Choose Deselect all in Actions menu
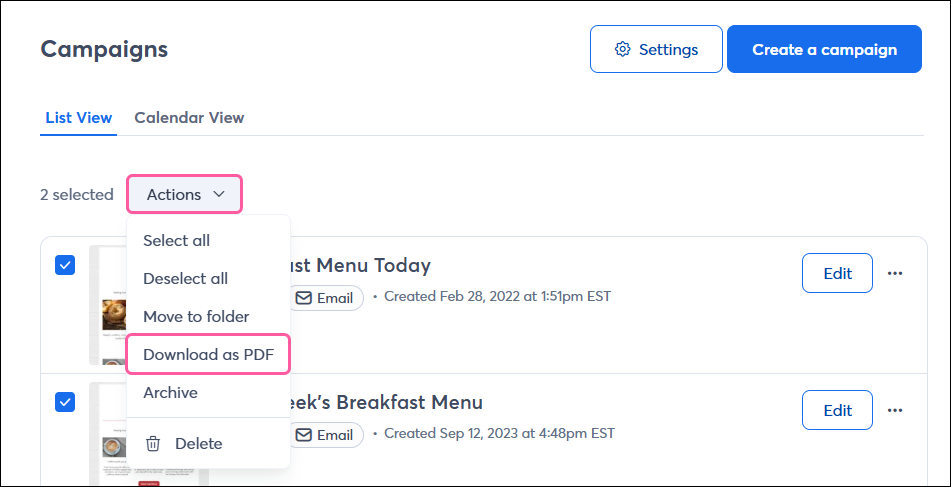951x487 pixels. point(185,279)
